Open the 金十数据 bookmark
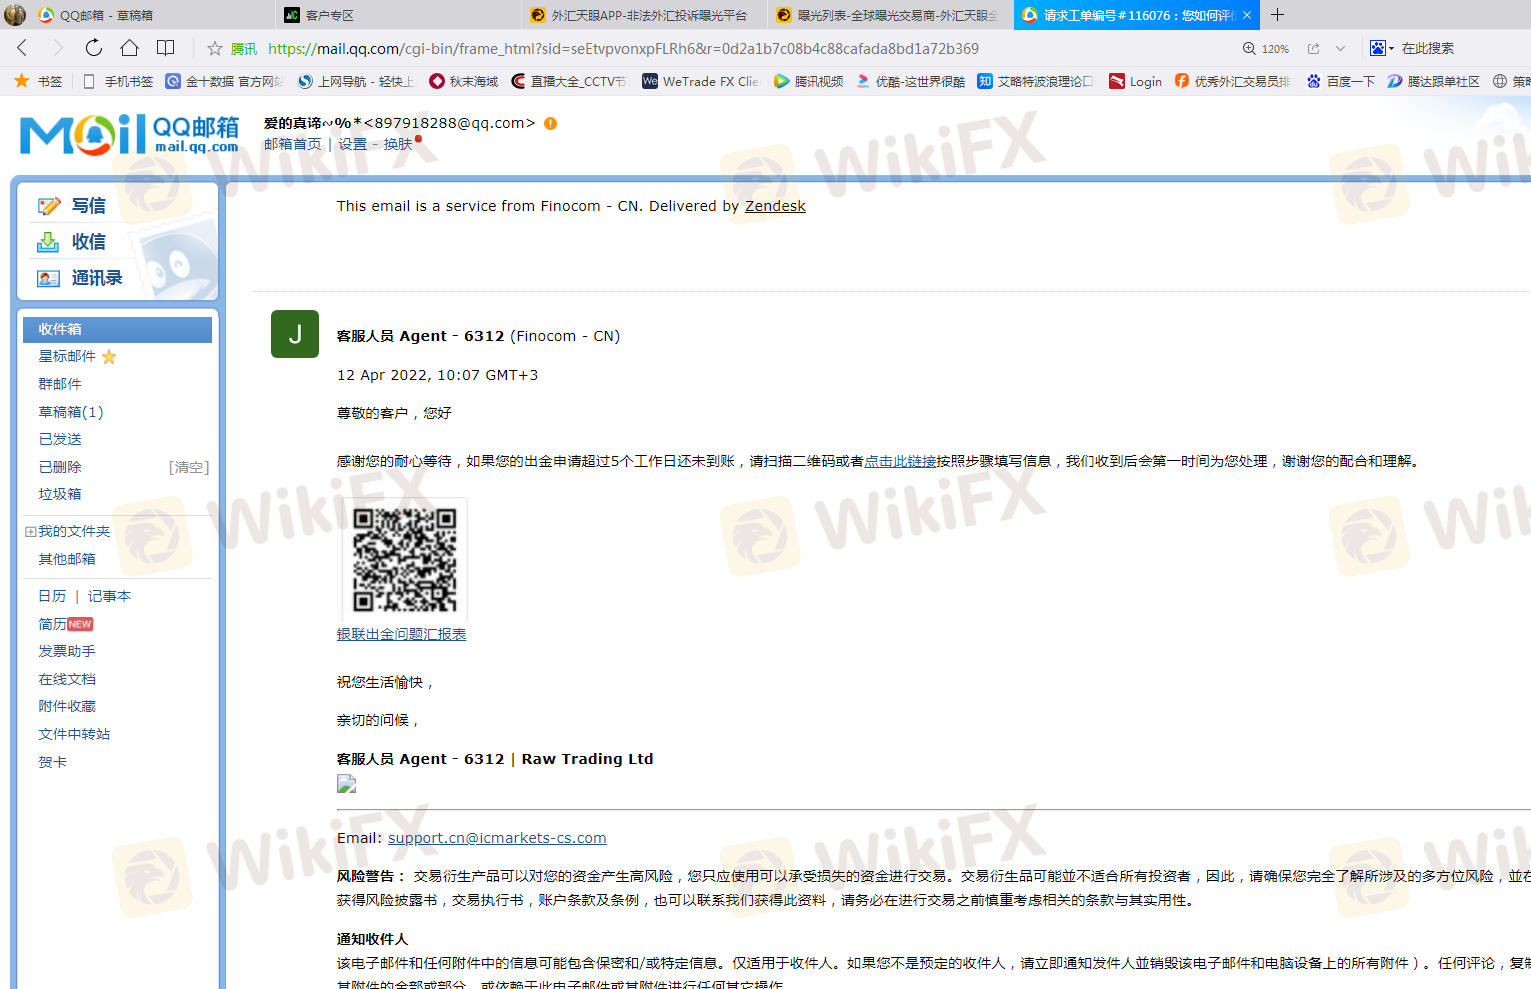Viewport: 1531px width, 989px height. pos(224,81)
